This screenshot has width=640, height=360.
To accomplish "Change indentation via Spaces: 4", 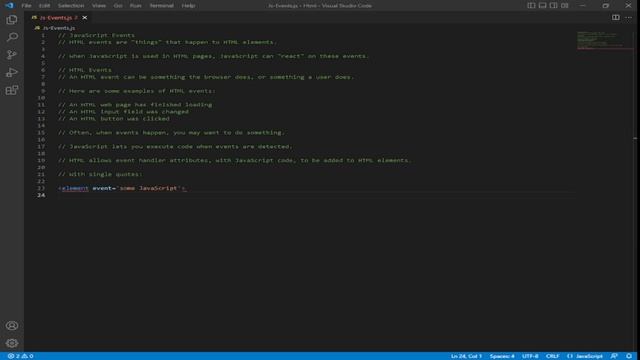I will click(502, 356).
